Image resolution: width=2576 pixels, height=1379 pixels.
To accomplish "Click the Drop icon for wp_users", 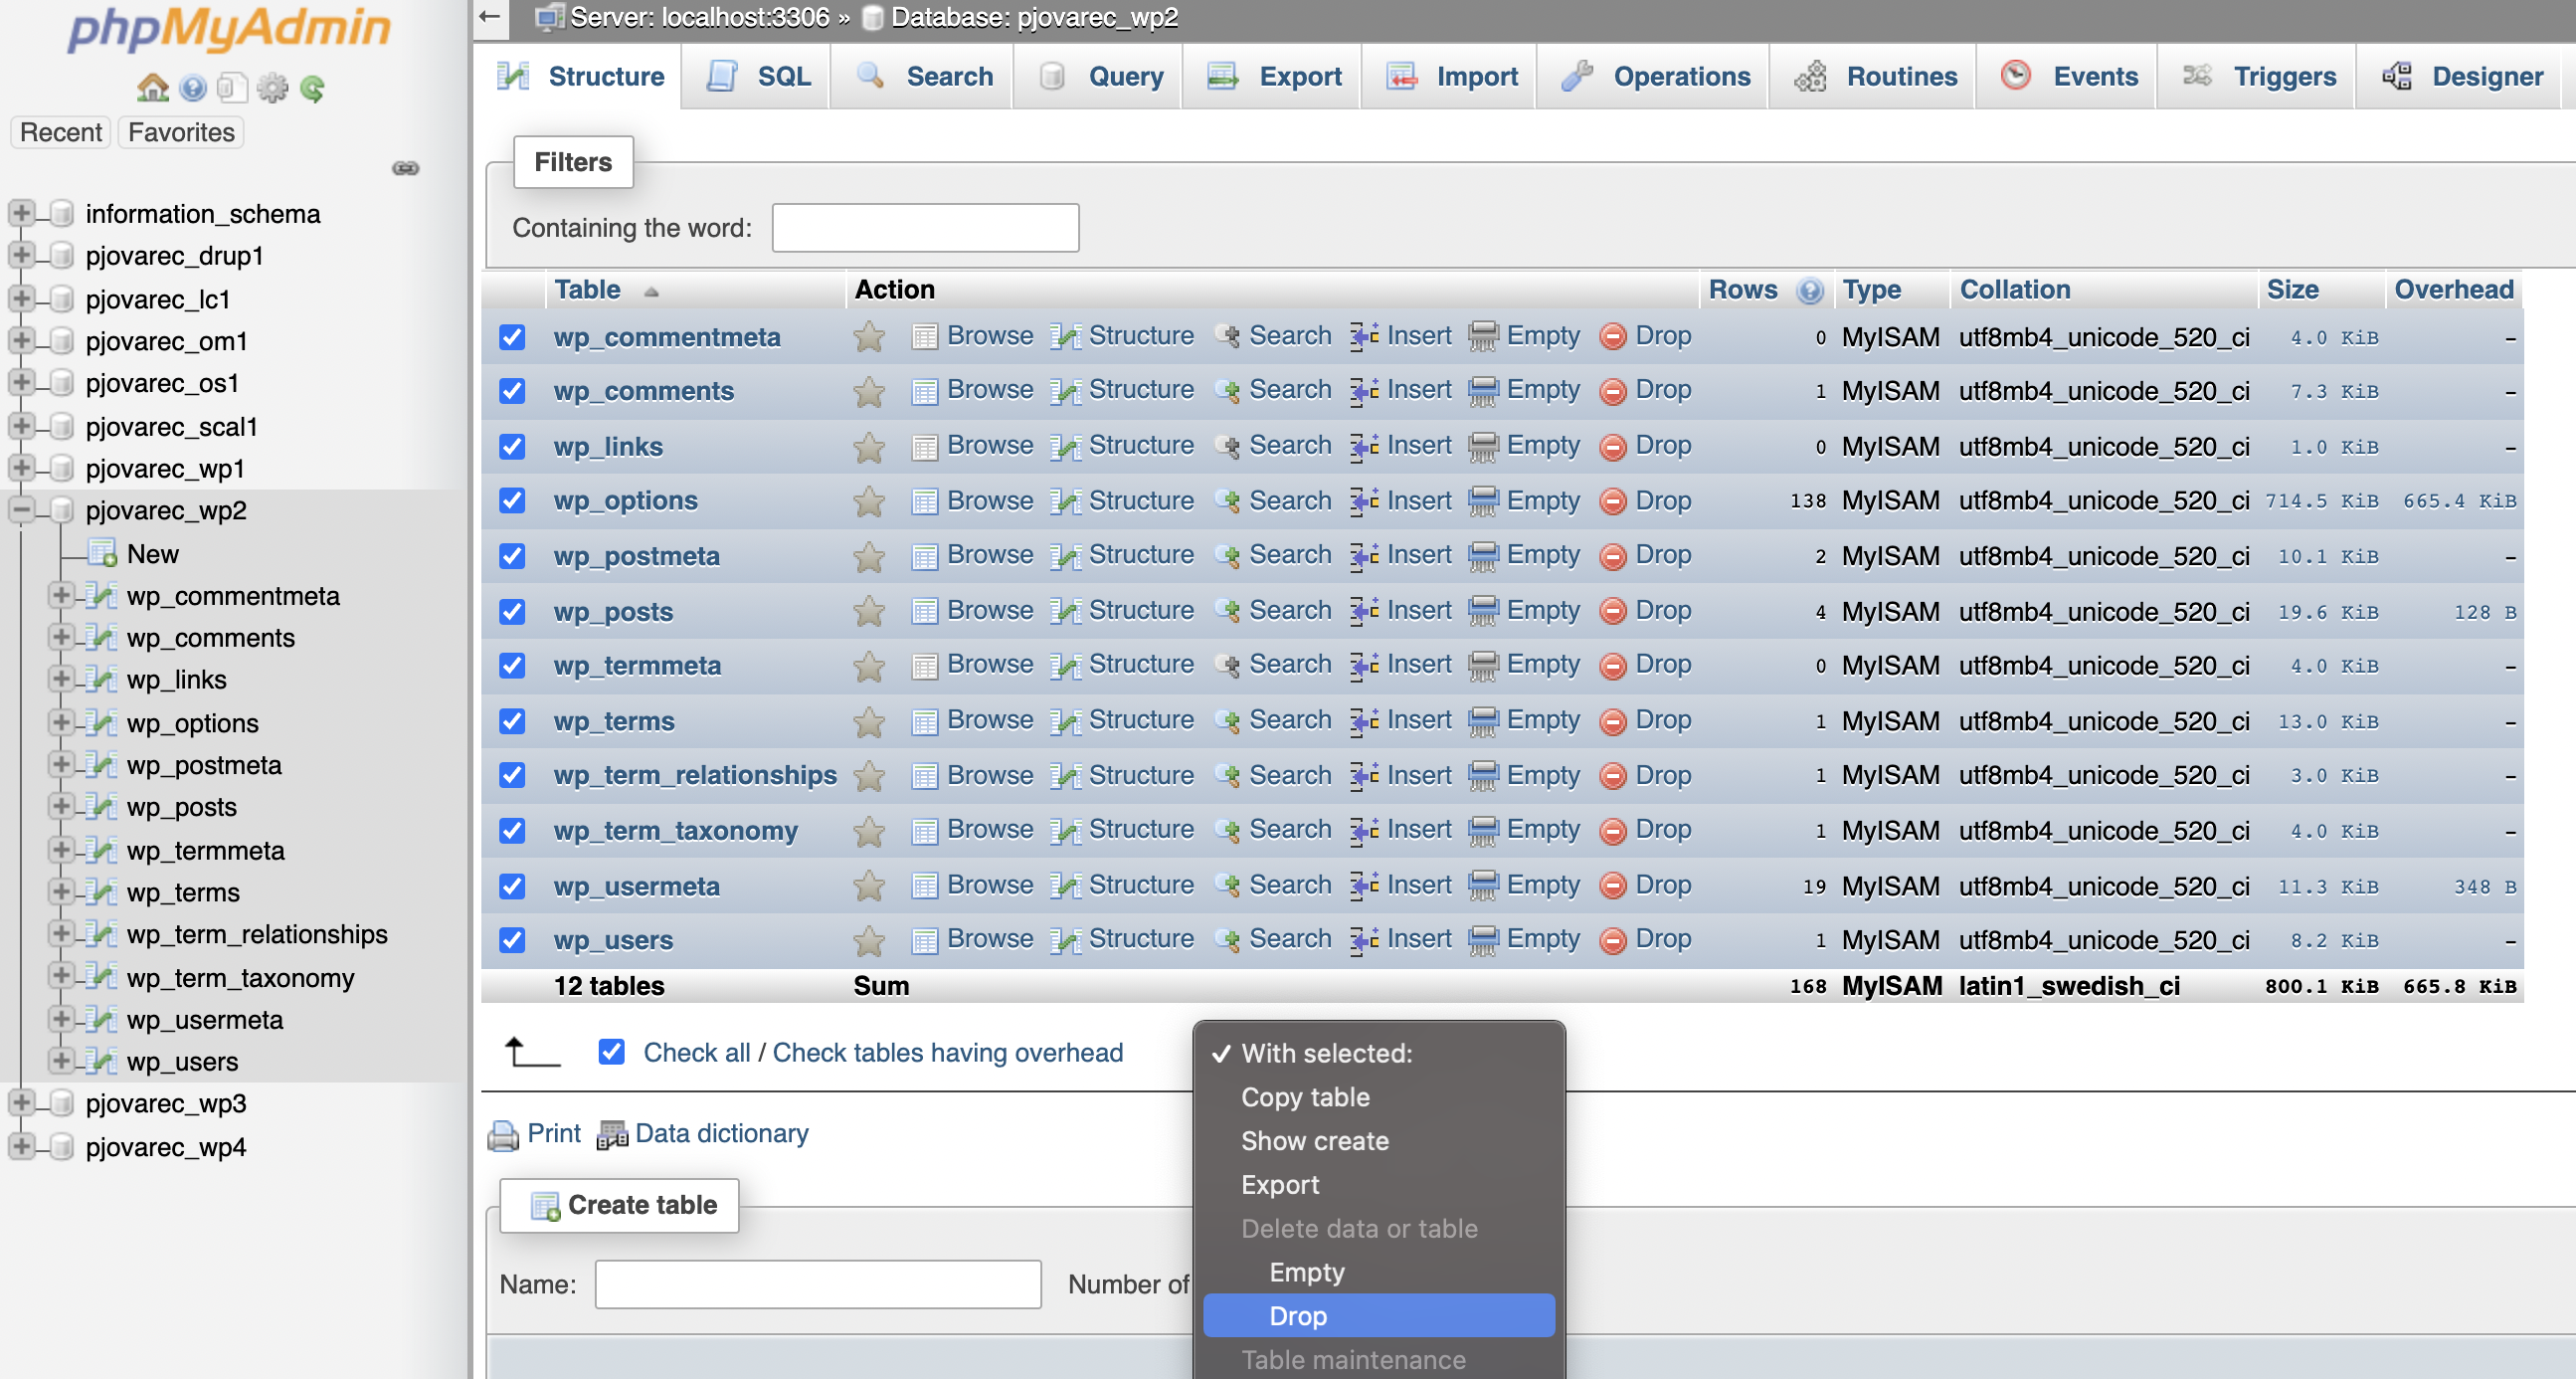I will [x=1612, y=940].
